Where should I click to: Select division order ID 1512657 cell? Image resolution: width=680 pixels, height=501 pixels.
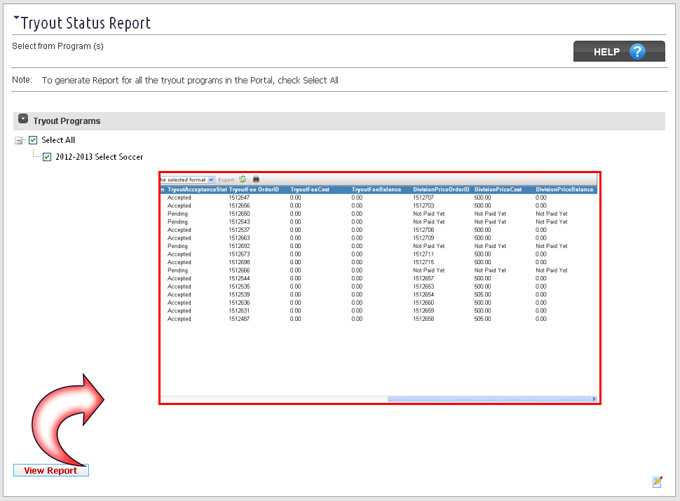[x=423, y=278]
